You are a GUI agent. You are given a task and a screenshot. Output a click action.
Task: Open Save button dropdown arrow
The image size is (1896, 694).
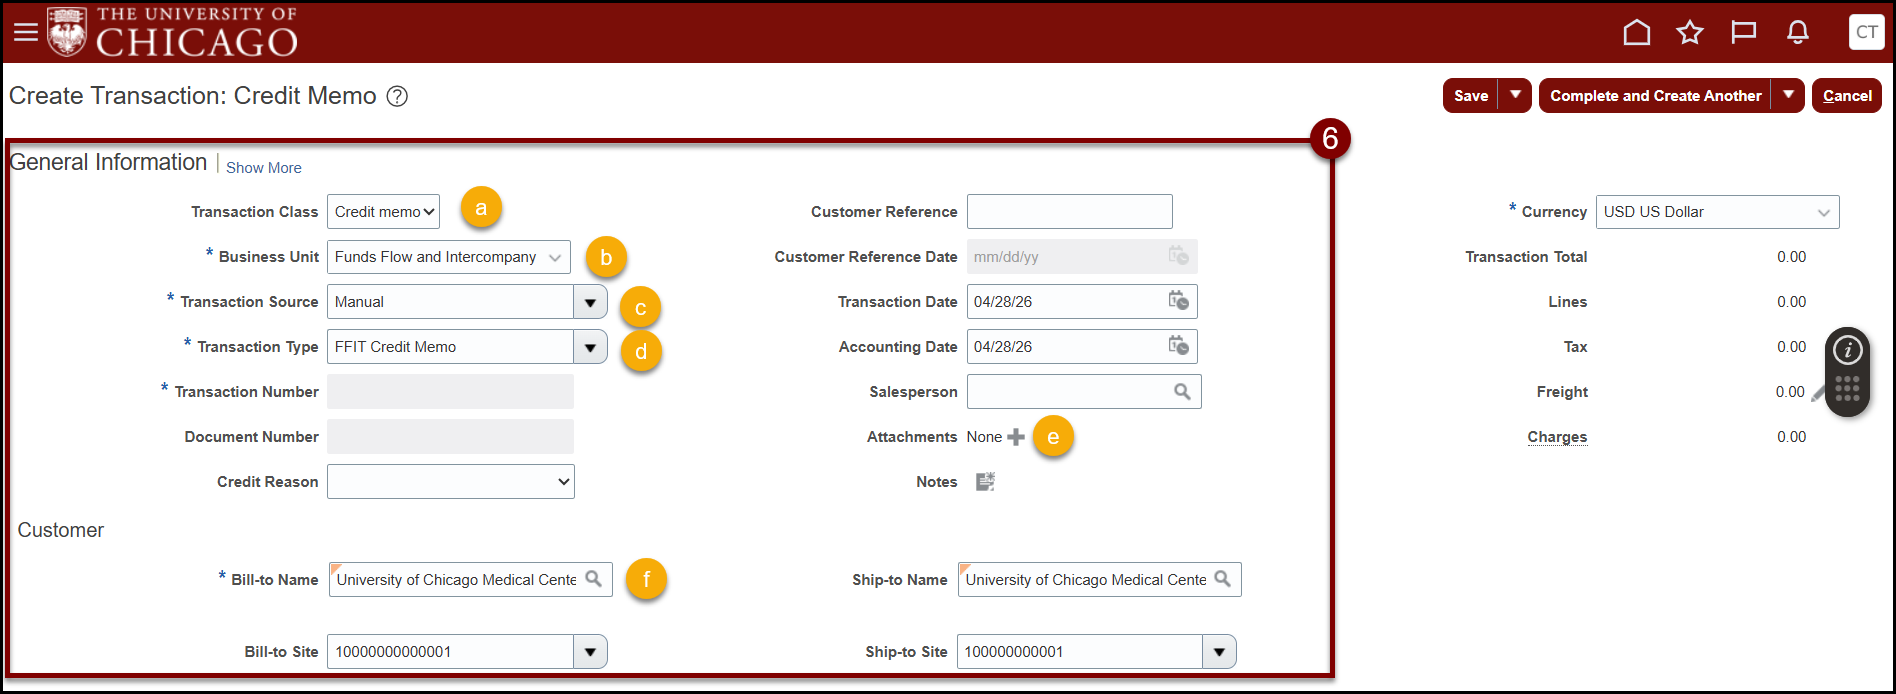tap(1515, 96)
